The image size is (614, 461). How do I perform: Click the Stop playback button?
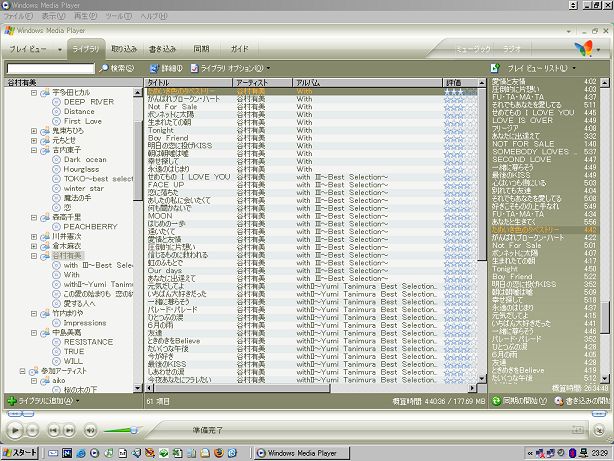click(33, 430)
